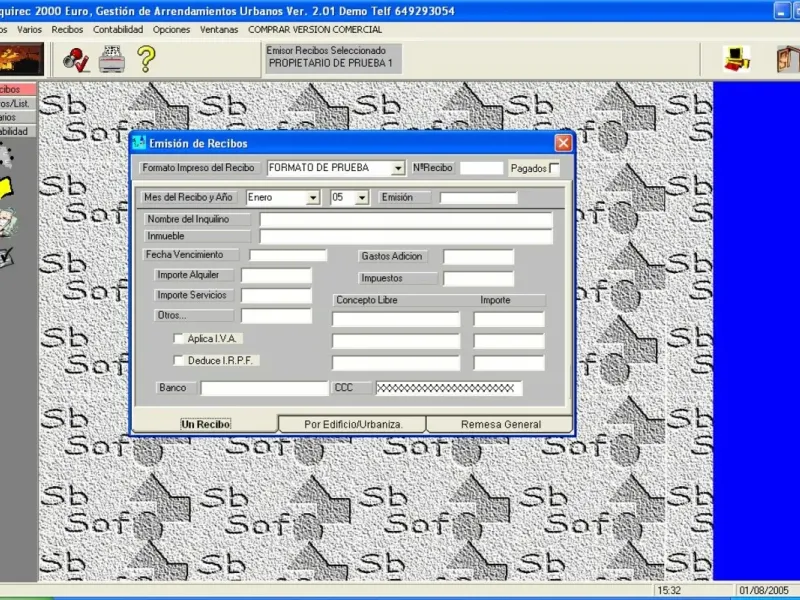The width and height of the screenshot is (800, 600).
Task: Click the Nombre del Inquilino field
Action: [x=406, y=220]
